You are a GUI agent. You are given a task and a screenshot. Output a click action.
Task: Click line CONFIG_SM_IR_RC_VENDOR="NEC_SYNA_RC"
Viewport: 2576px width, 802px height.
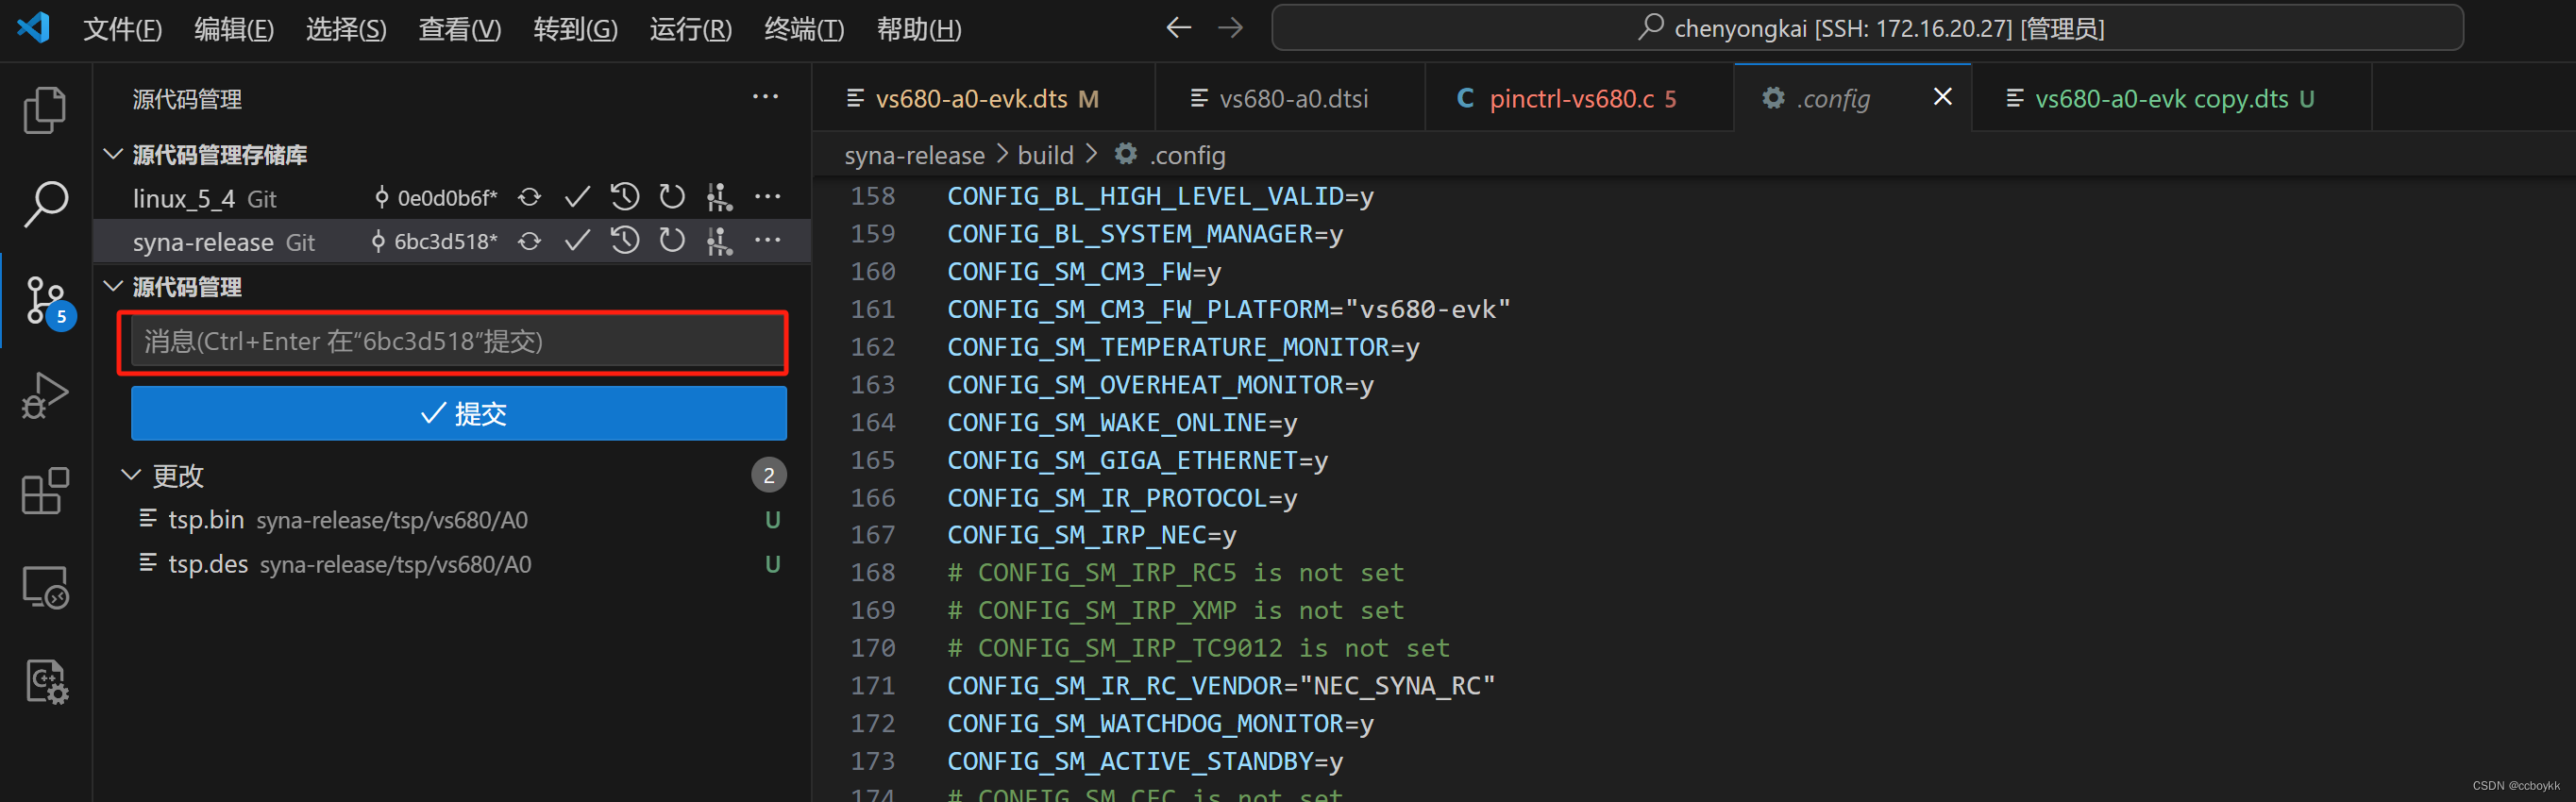coord(1221,686)
